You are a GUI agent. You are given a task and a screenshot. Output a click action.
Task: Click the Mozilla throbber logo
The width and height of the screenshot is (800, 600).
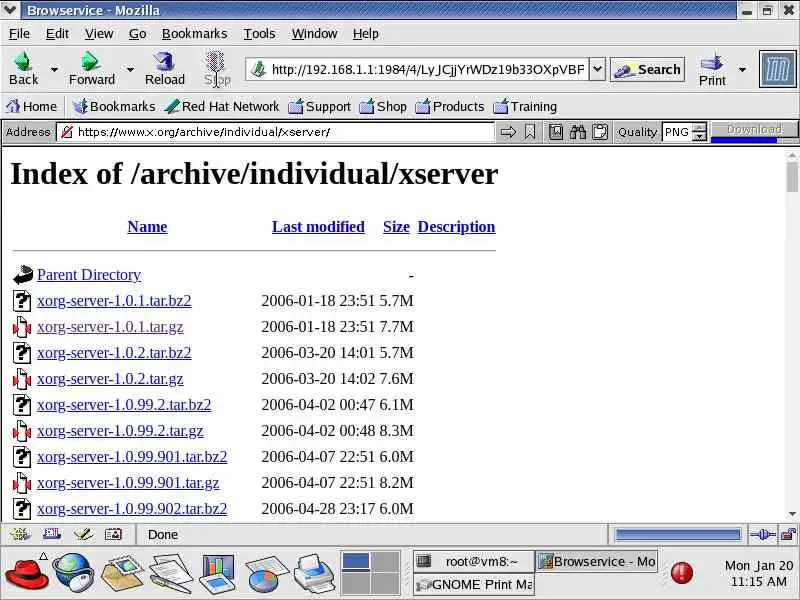click(777, 69)
